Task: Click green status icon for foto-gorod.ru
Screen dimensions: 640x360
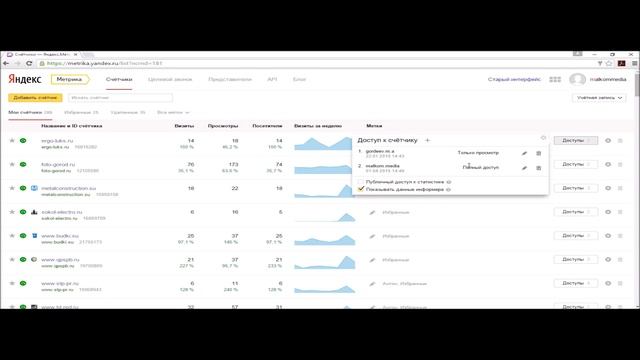Action: pyautogui.click(x=23, y=164)
